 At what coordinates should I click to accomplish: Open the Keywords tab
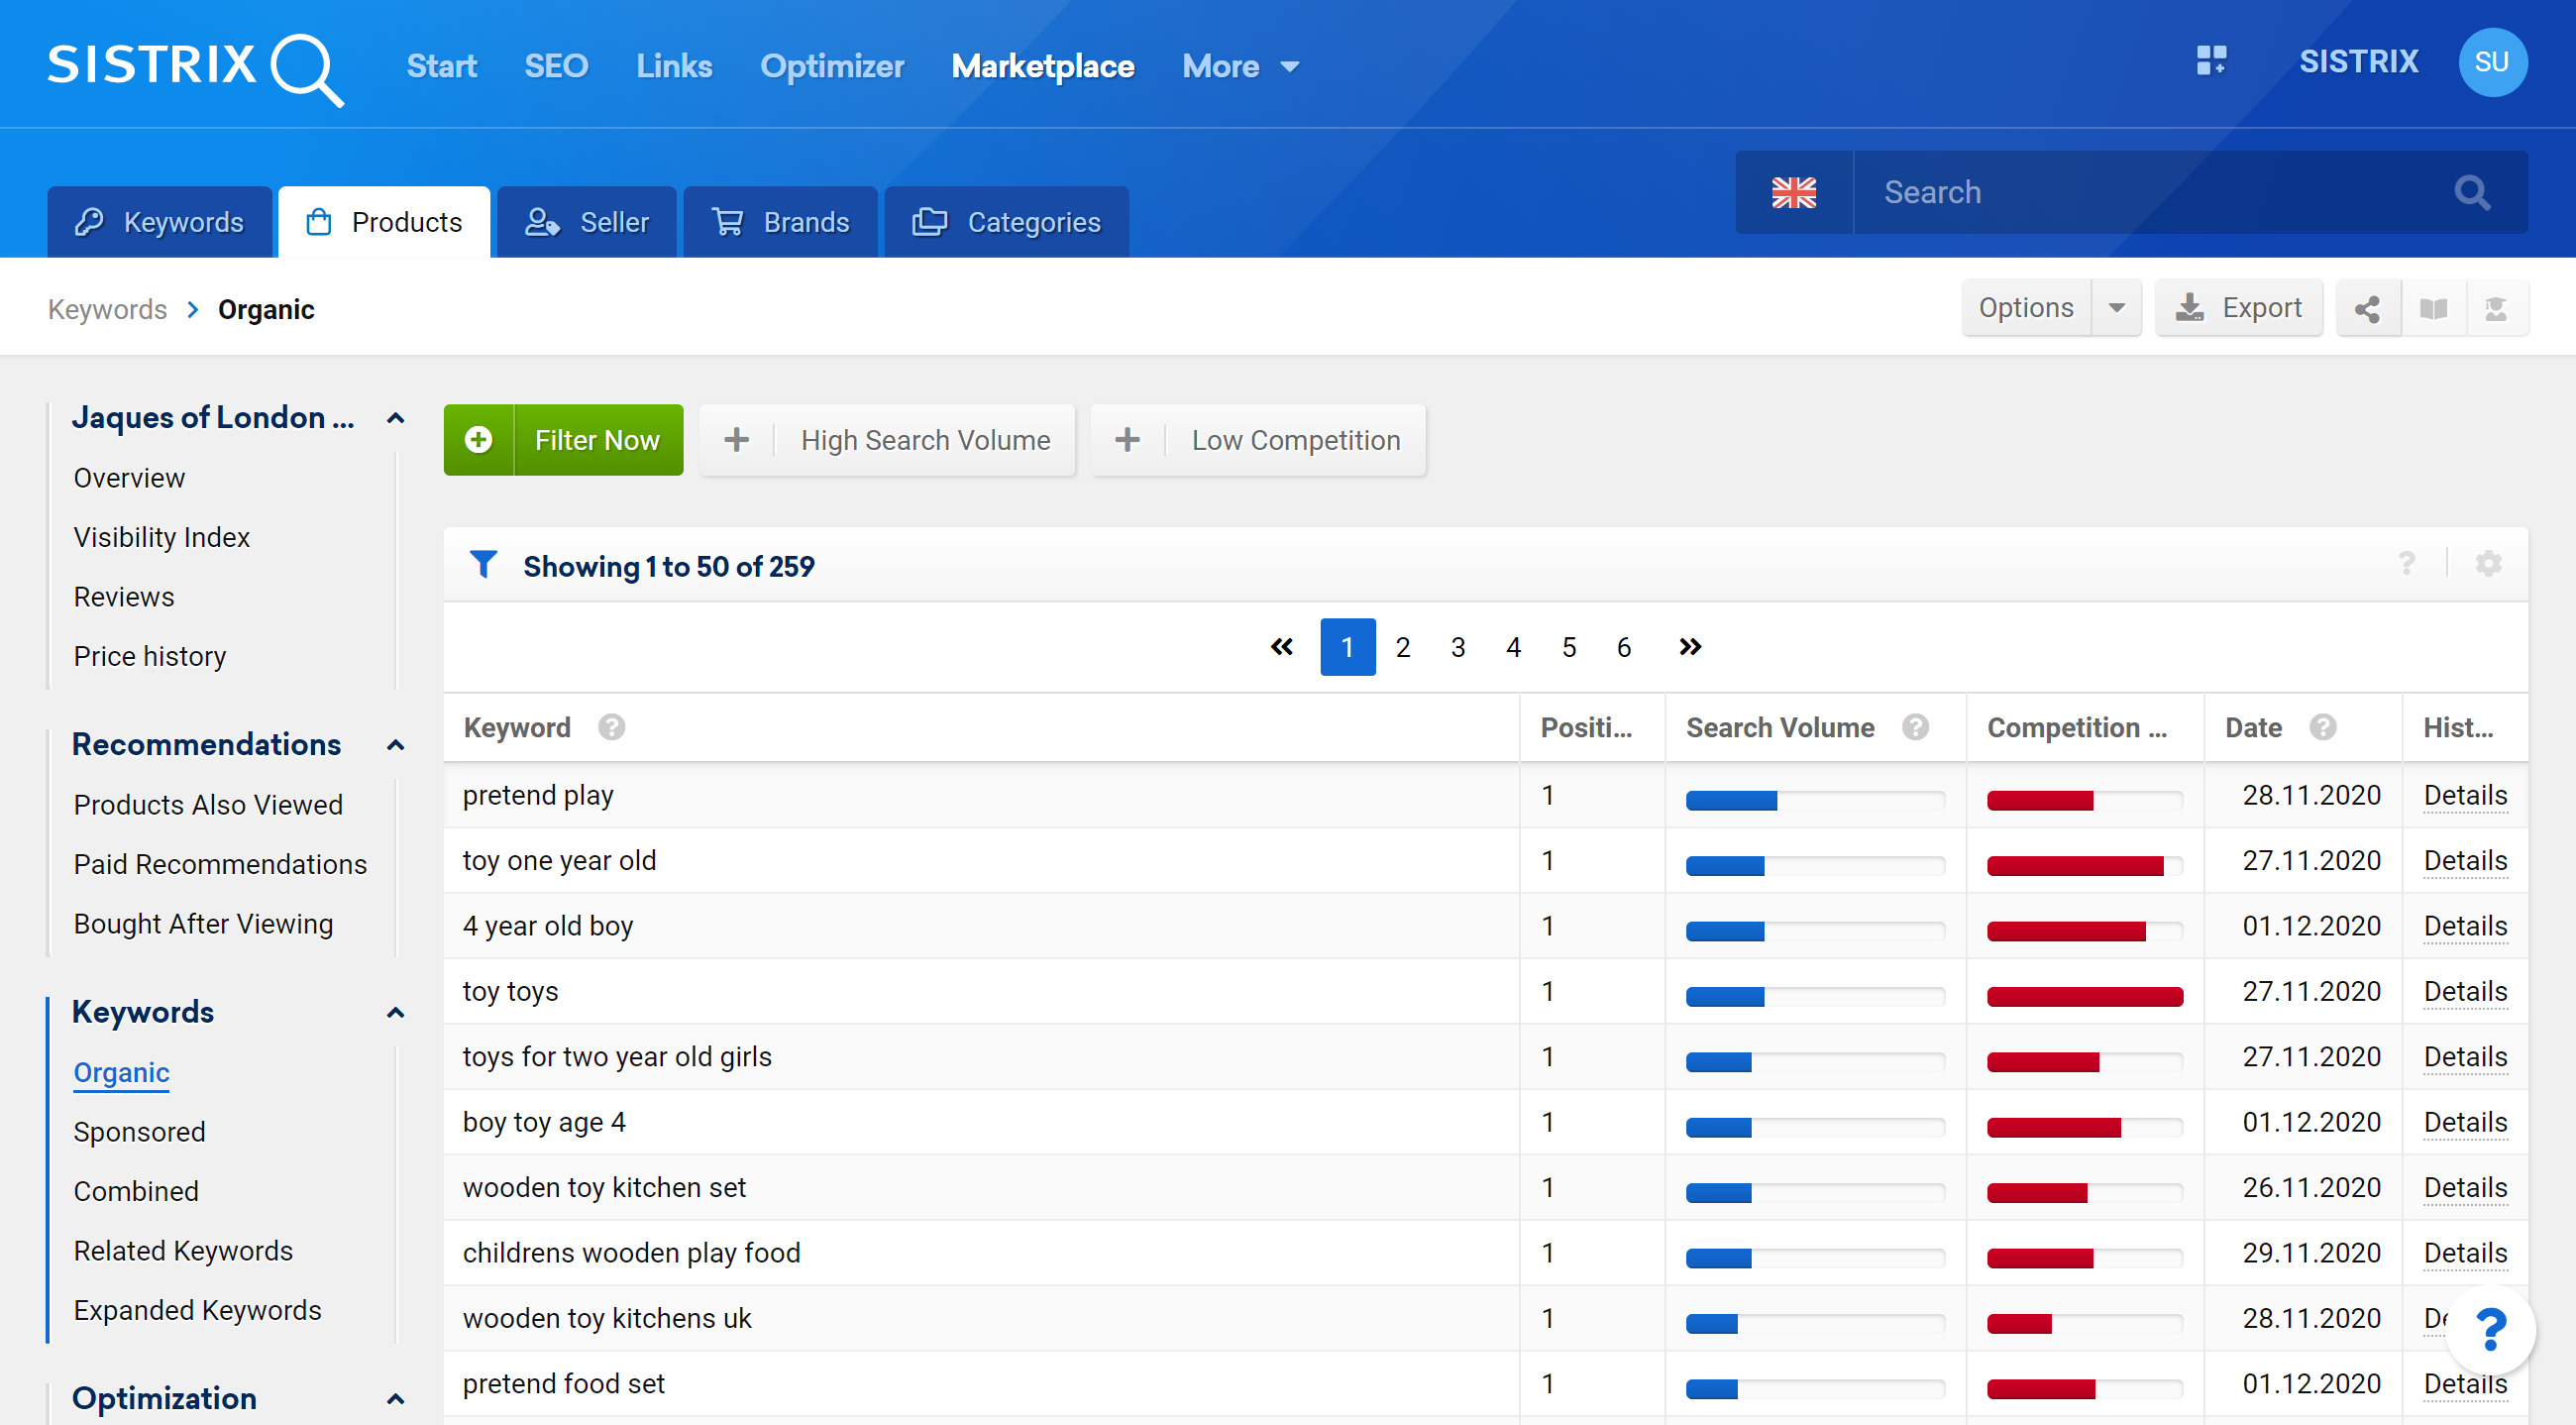(x=160, y=222)
